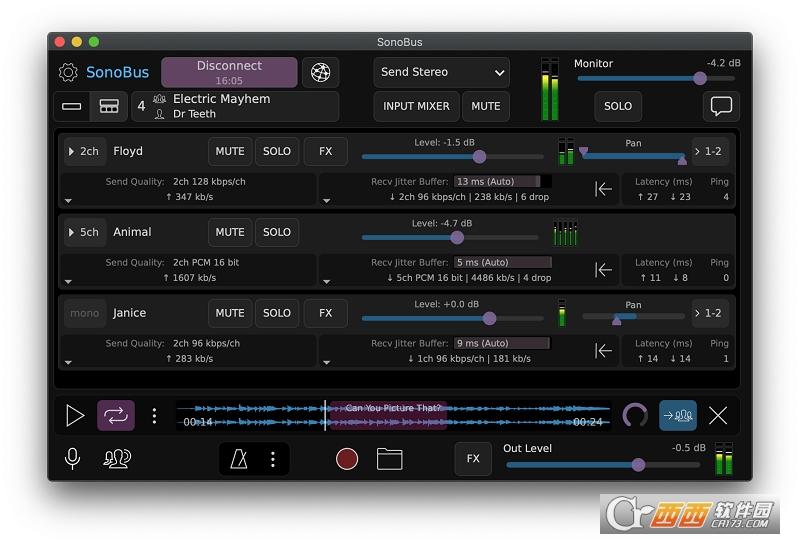The height and width of the screenshot is (544, 800).
Task: Start recording with red record button
Action: click(347, 459)
